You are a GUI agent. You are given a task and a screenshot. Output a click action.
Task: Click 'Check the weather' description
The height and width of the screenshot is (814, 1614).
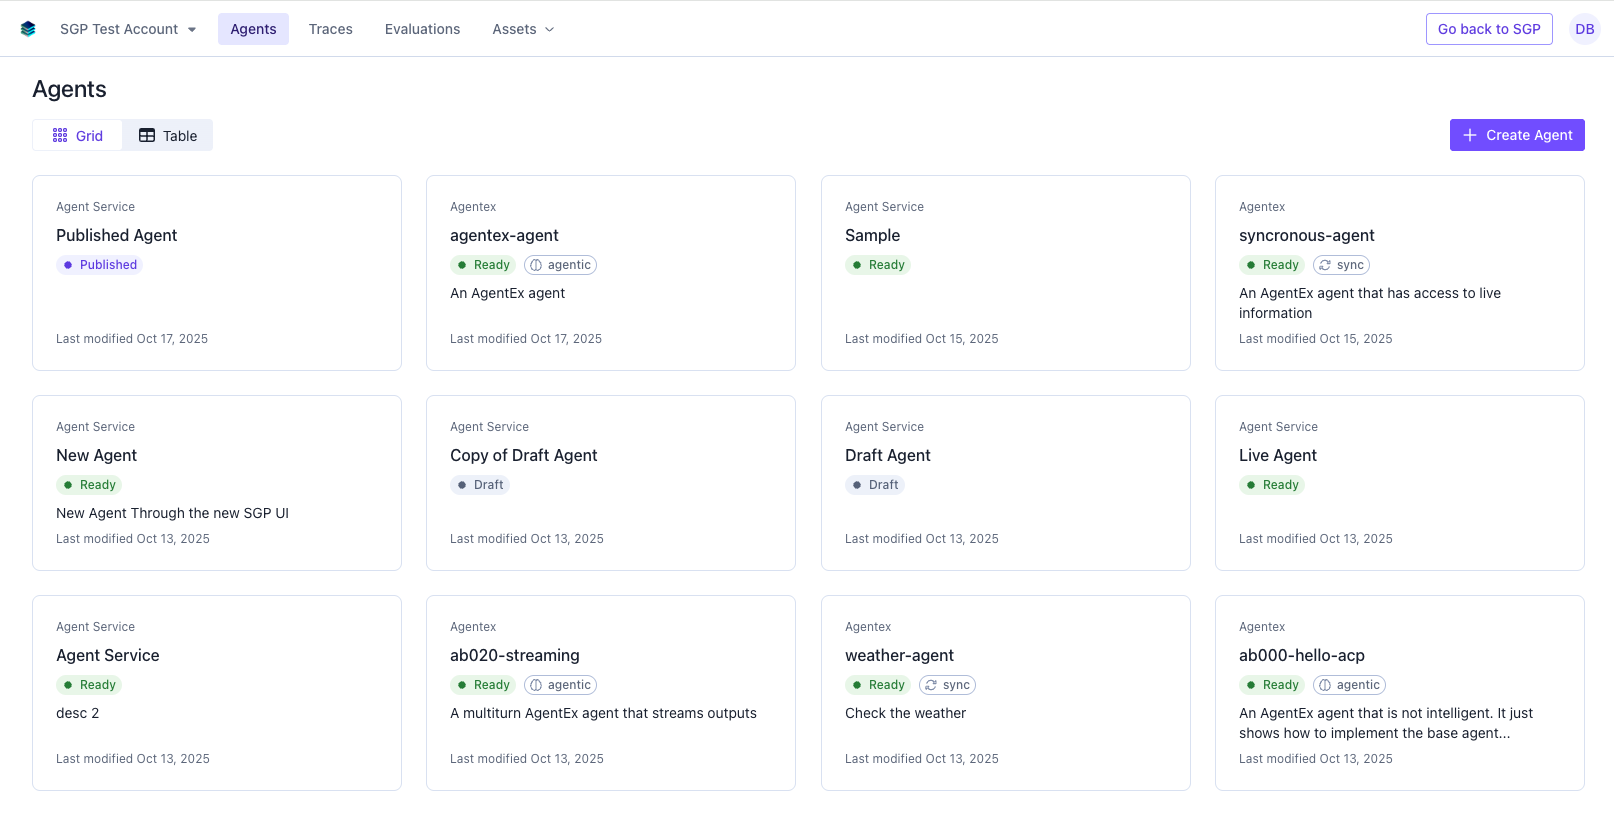click(x=905, y=713)
